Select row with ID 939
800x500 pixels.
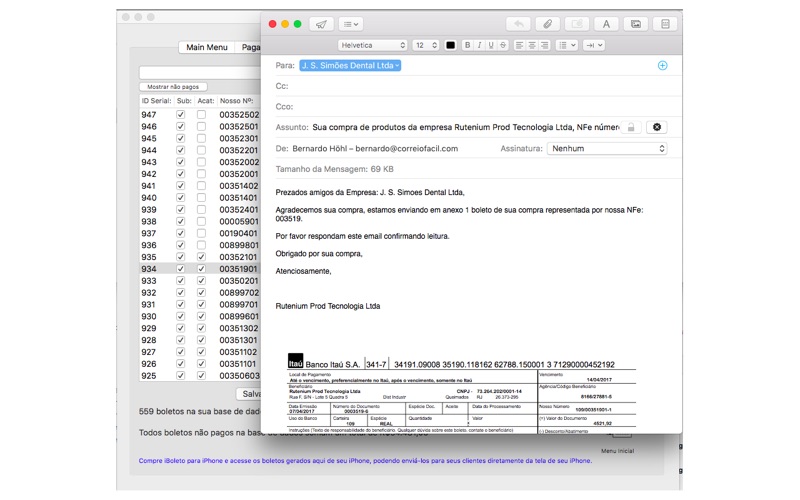(200, 210)
